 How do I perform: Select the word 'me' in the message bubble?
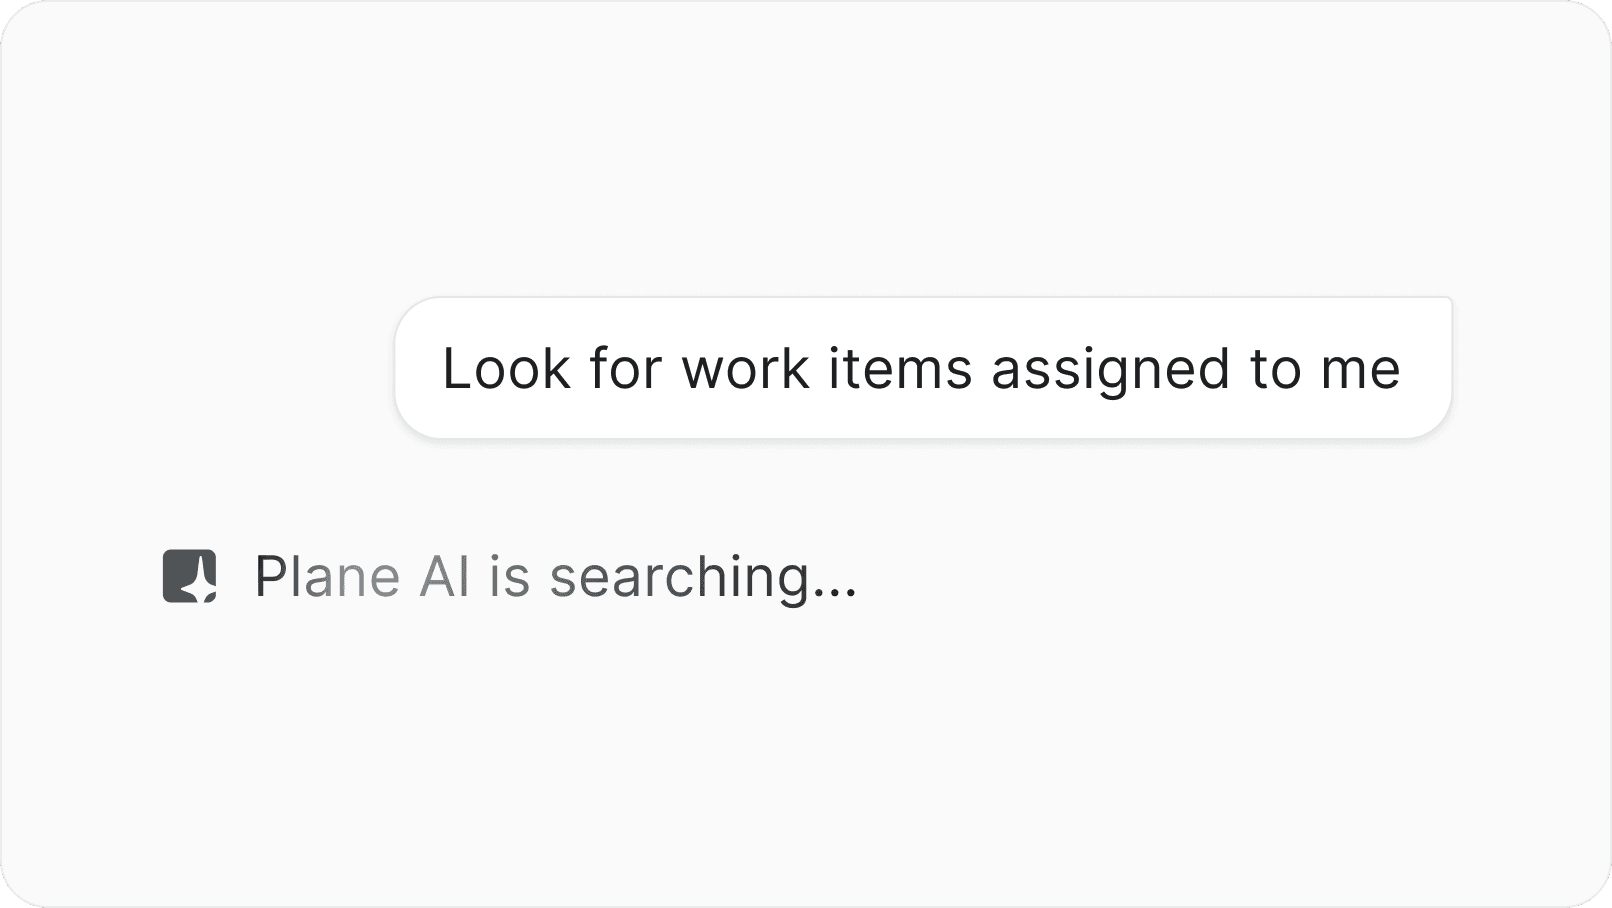tap(1364, 368)
